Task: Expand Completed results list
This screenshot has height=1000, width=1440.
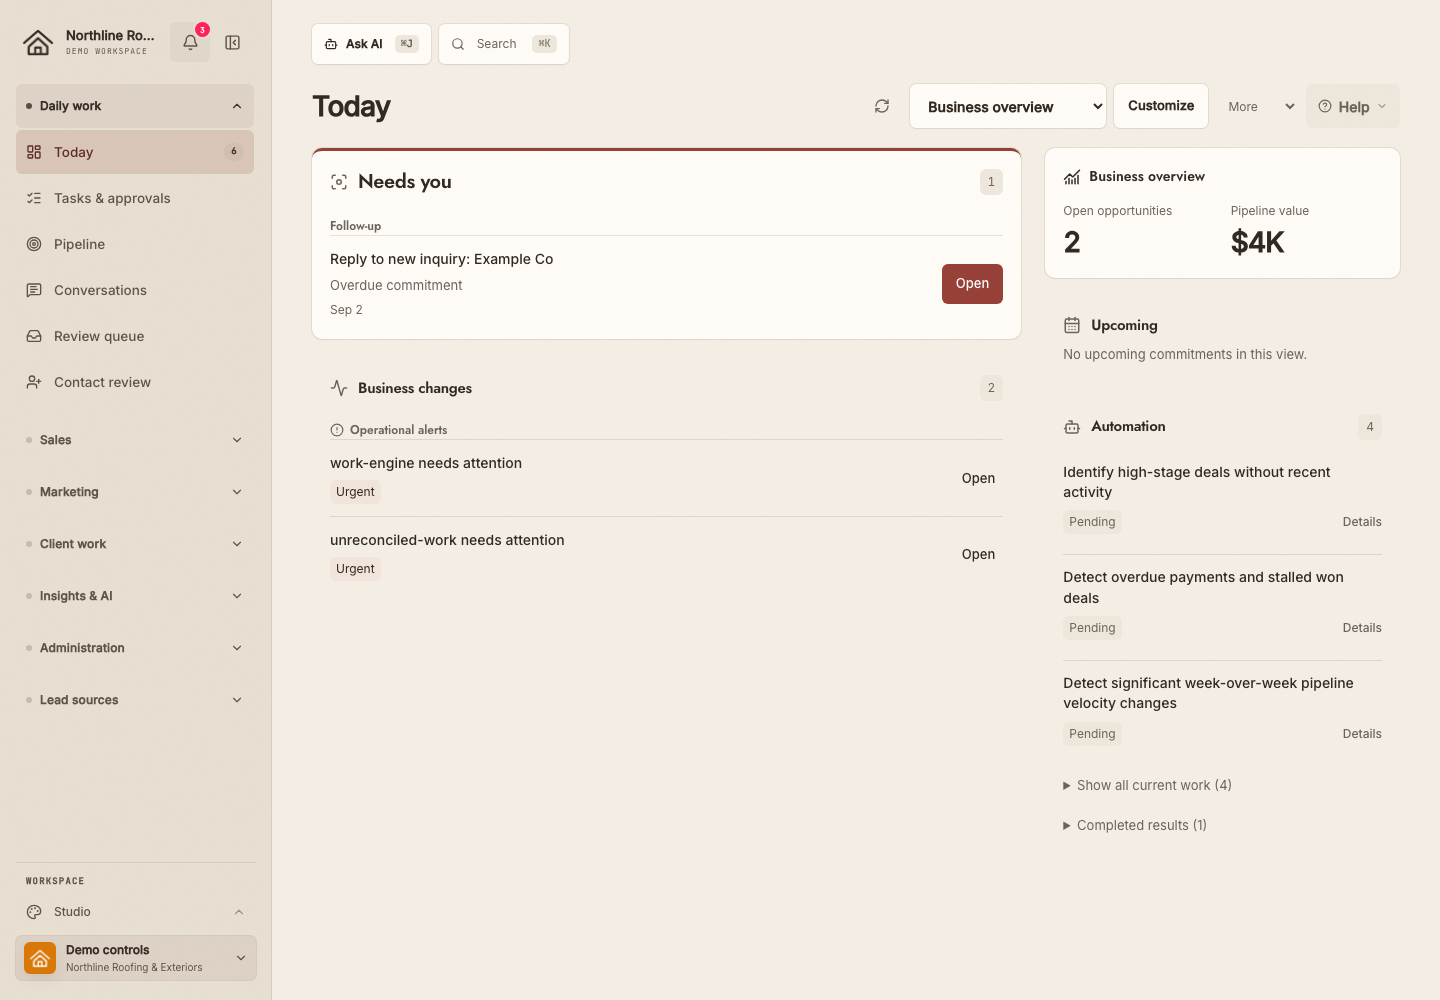Action: tap(1135, 825)
